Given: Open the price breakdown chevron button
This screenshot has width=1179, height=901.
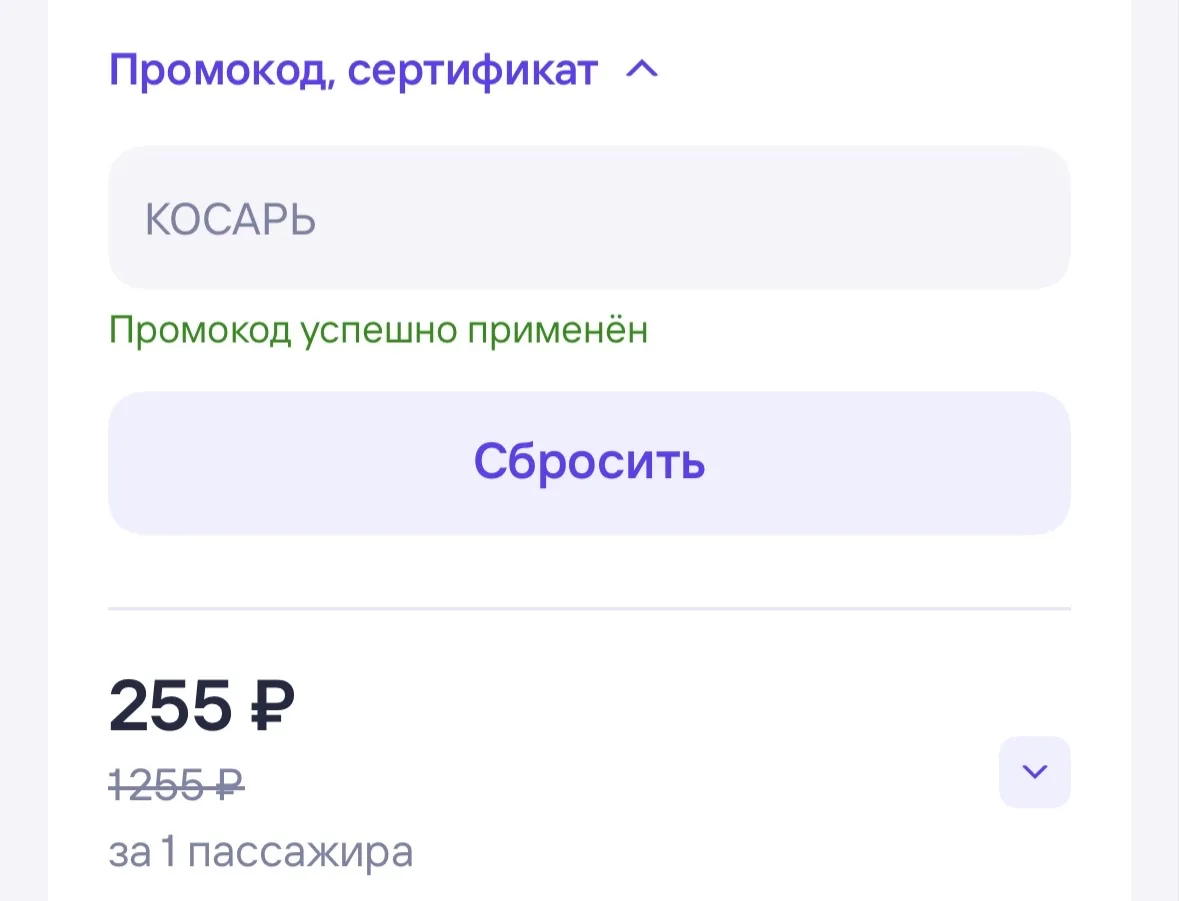Looking at the screenshot, I should click(x=1035, y=772).
